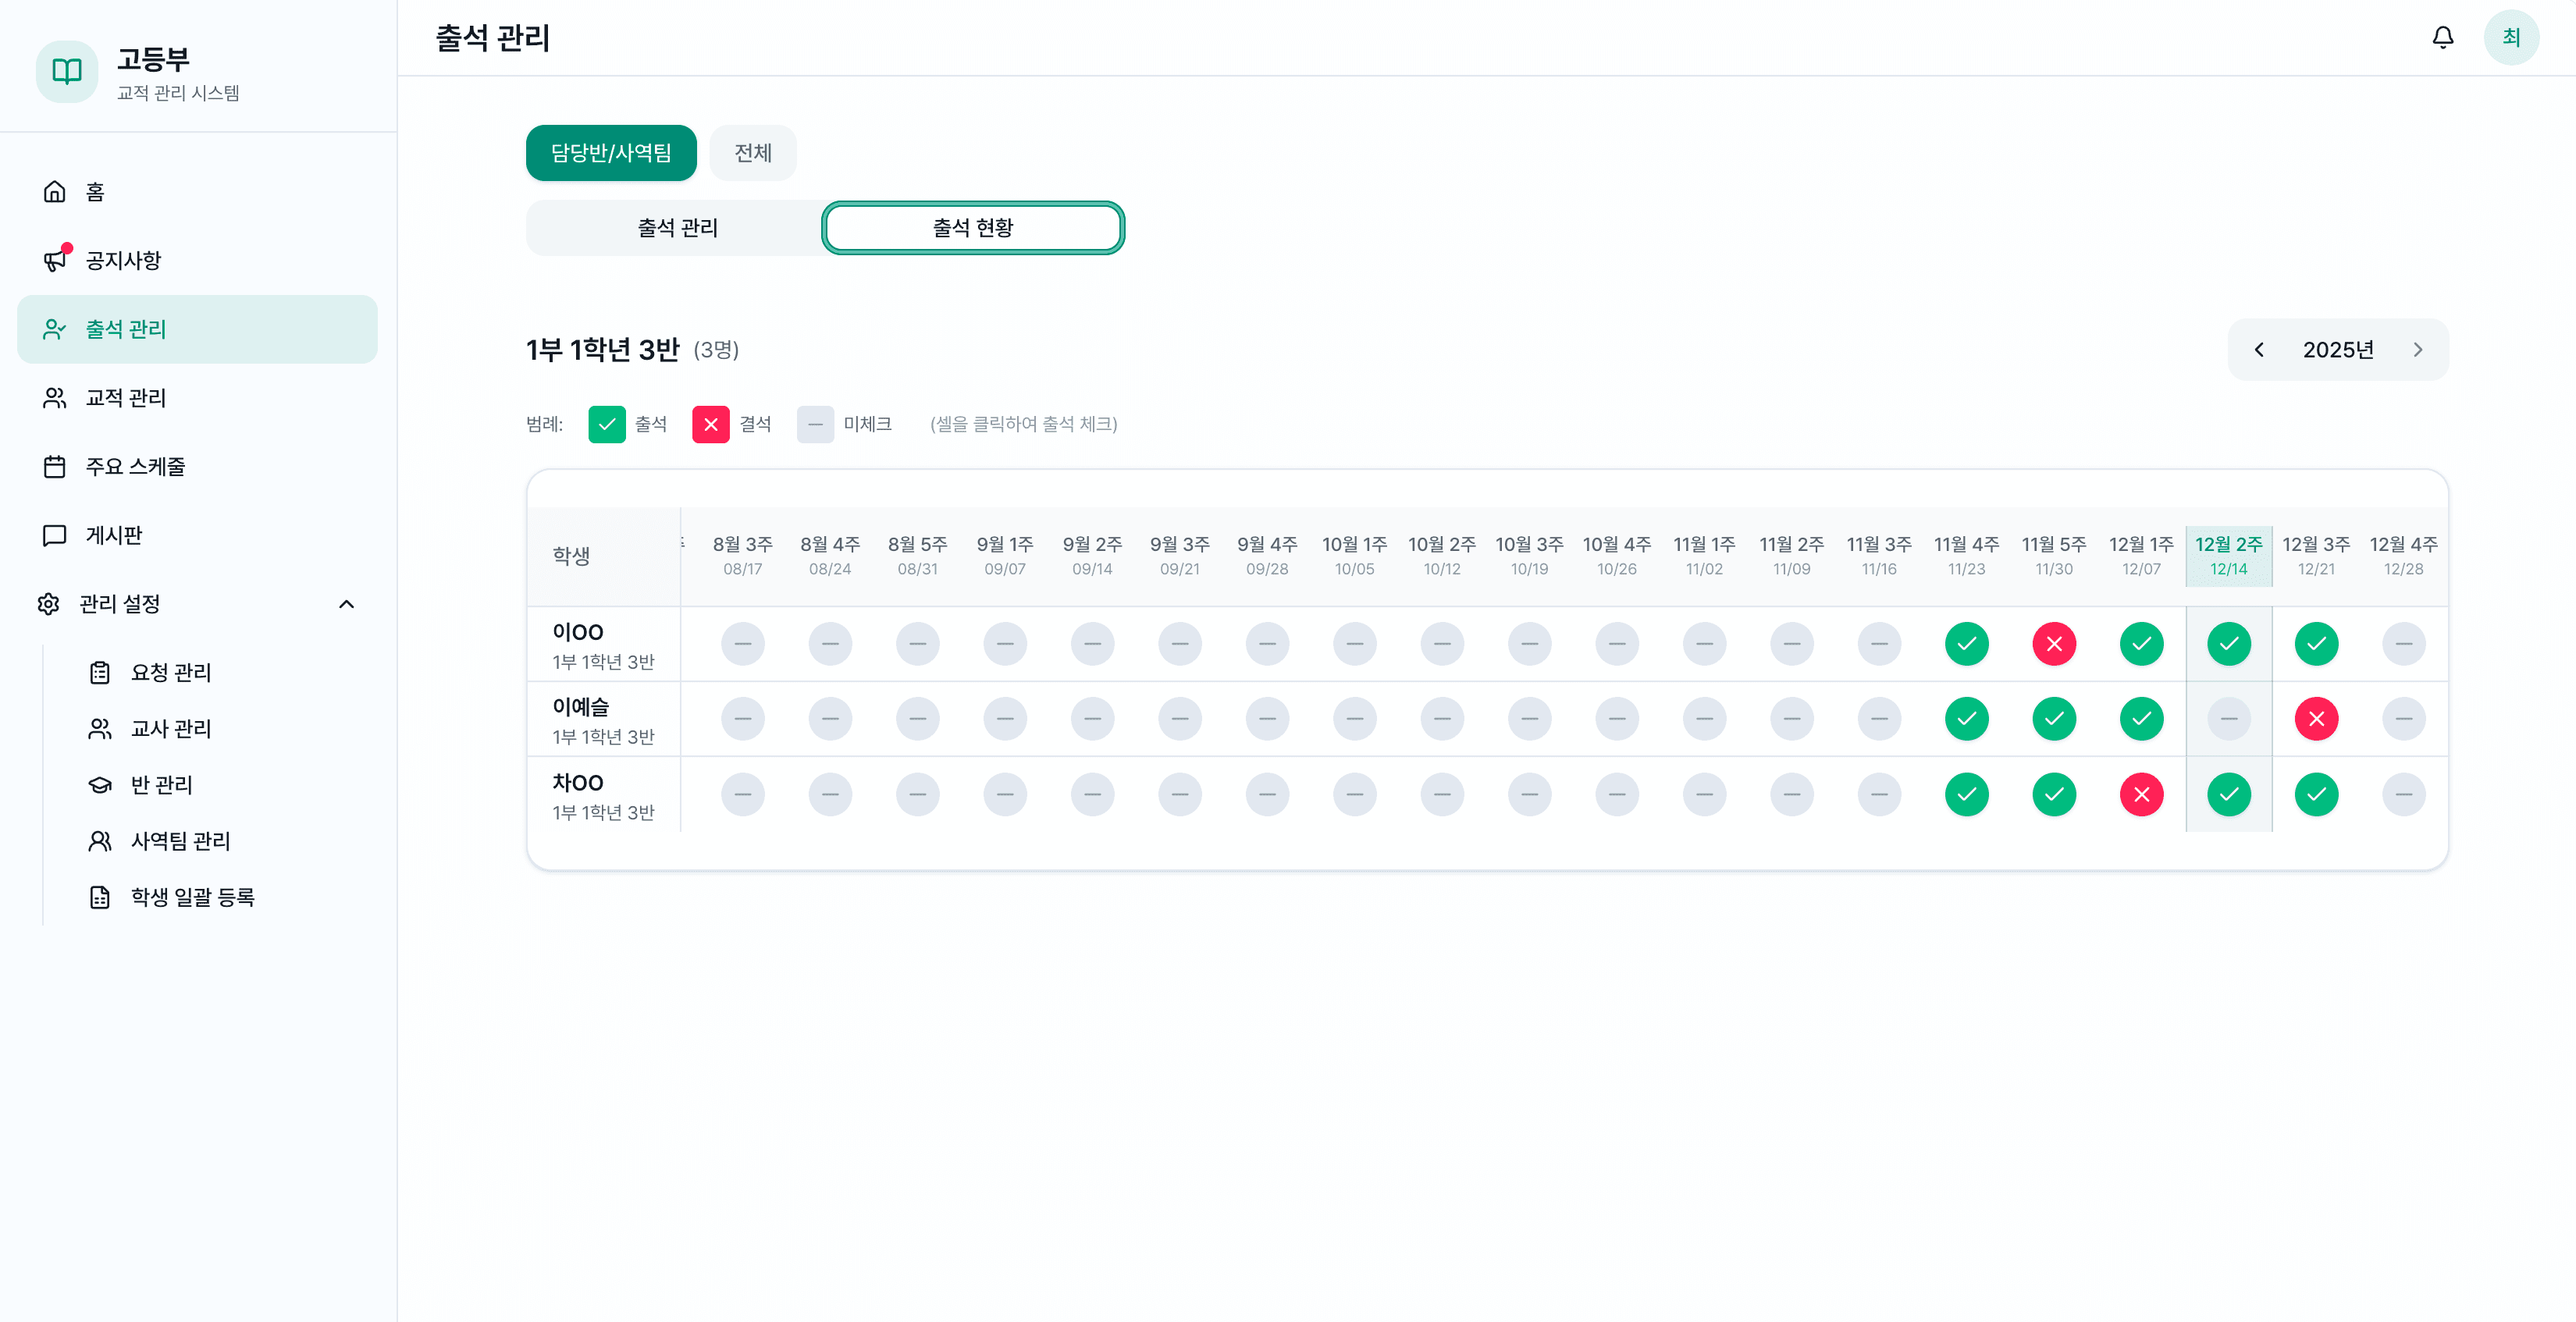Screen dimensions: 2576x1322
Task: Toggle 차OO absent mark for 12/07
Action: 2141,795
